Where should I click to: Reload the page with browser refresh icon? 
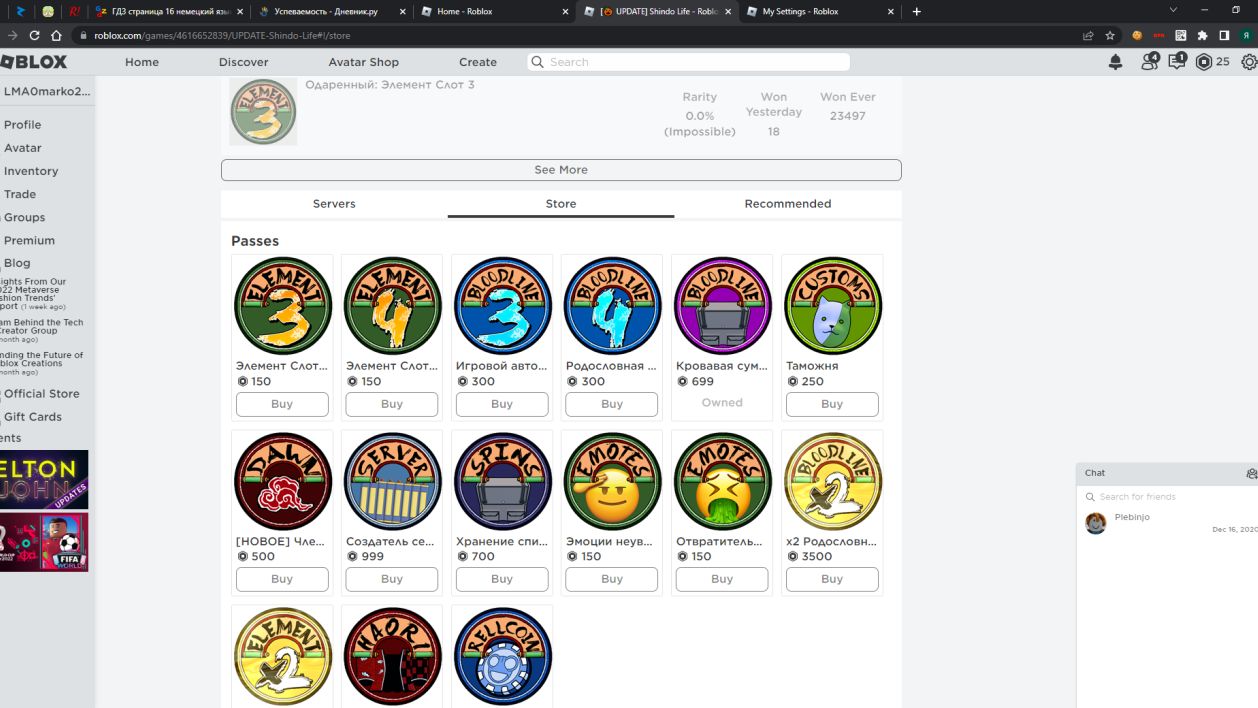[35, 35]
